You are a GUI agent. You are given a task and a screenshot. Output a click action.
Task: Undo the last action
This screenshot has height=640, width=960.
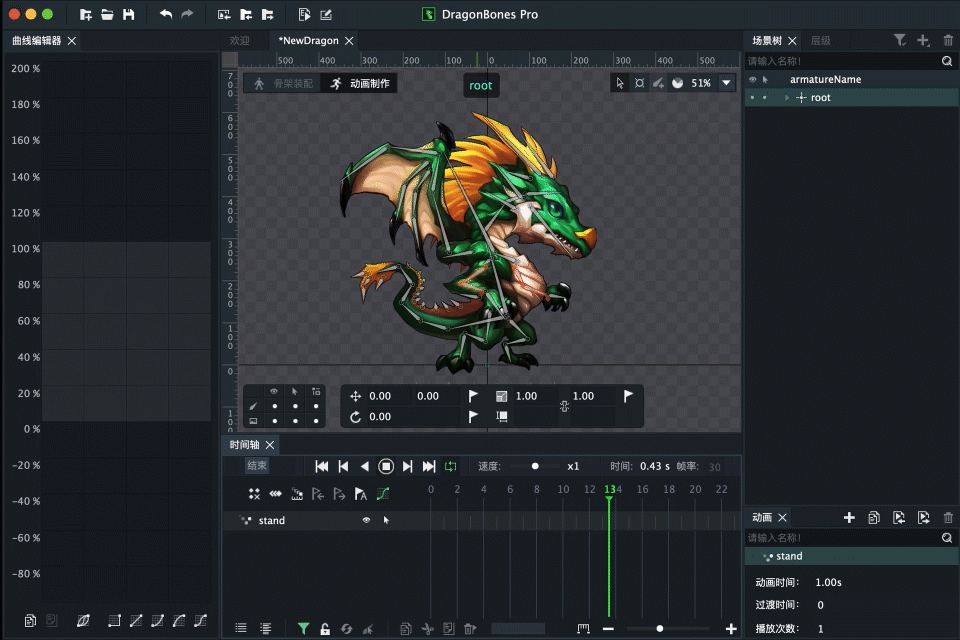pos(165,14)
